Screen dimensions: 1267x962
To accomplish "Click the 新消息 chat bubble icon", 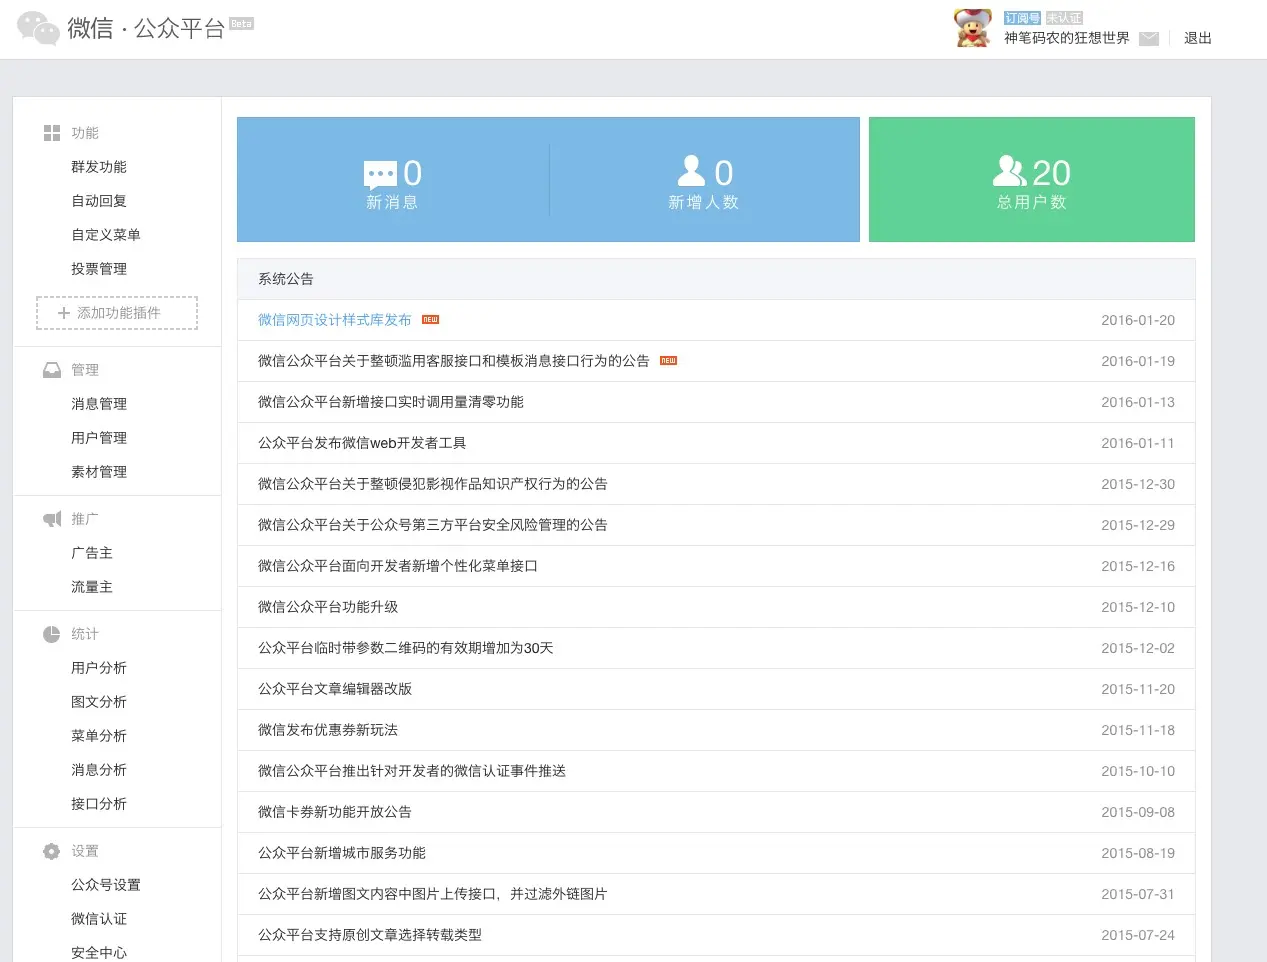I will click(x=381, y=175).
